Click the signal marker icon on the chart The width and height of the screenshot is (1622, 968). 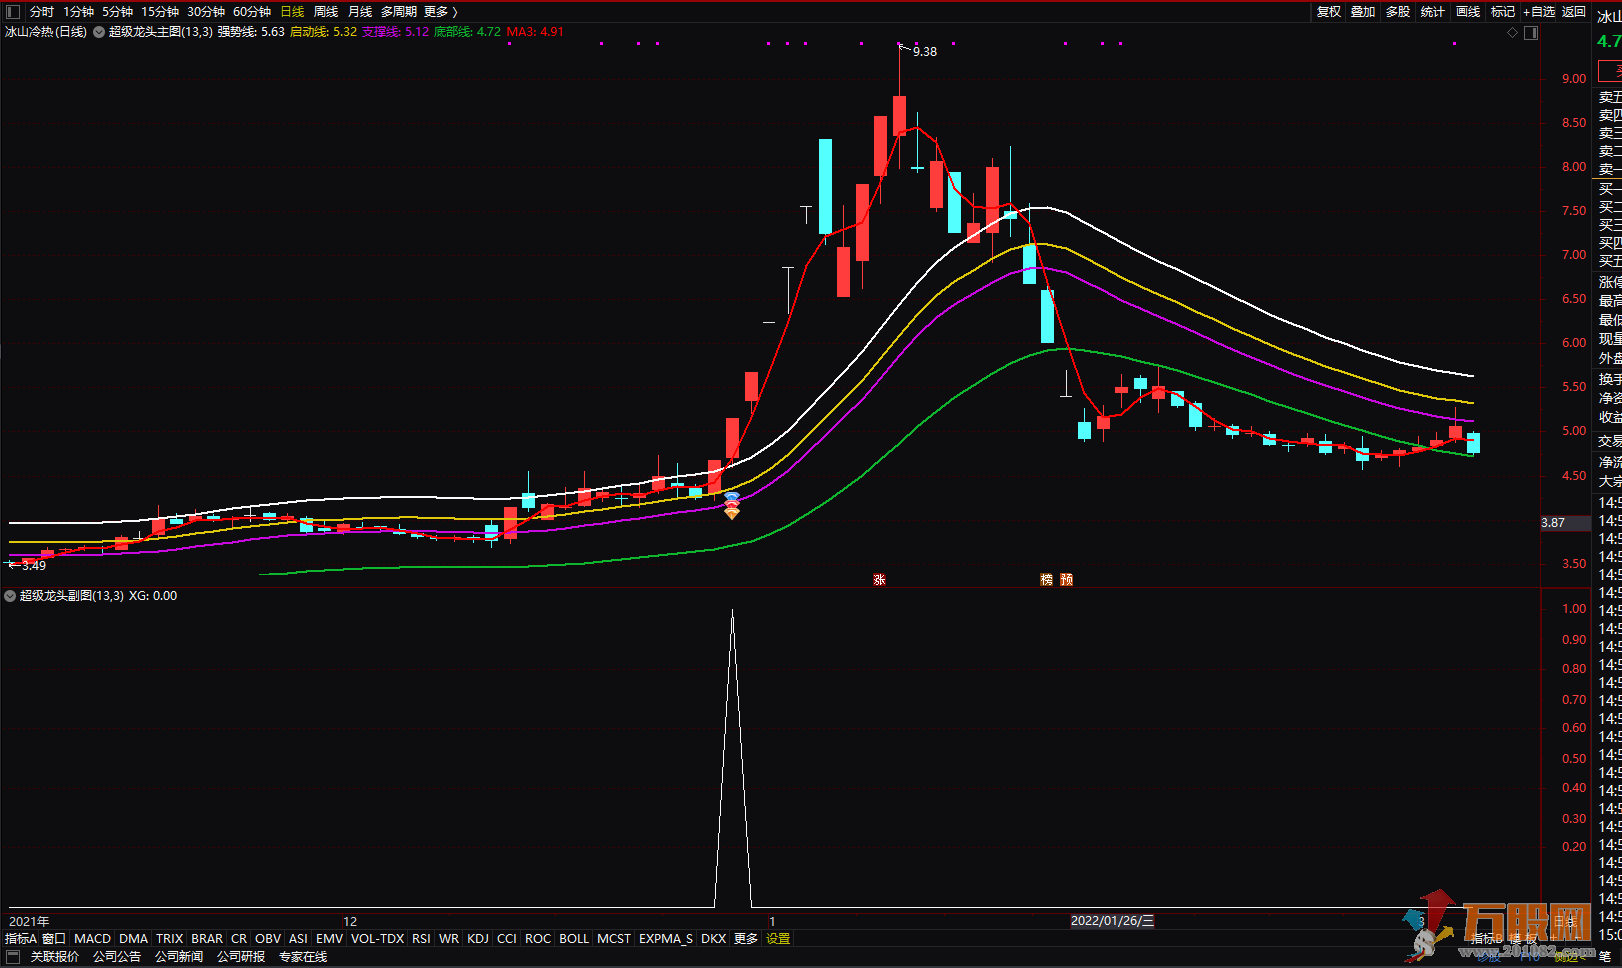[x=732, y=506]
